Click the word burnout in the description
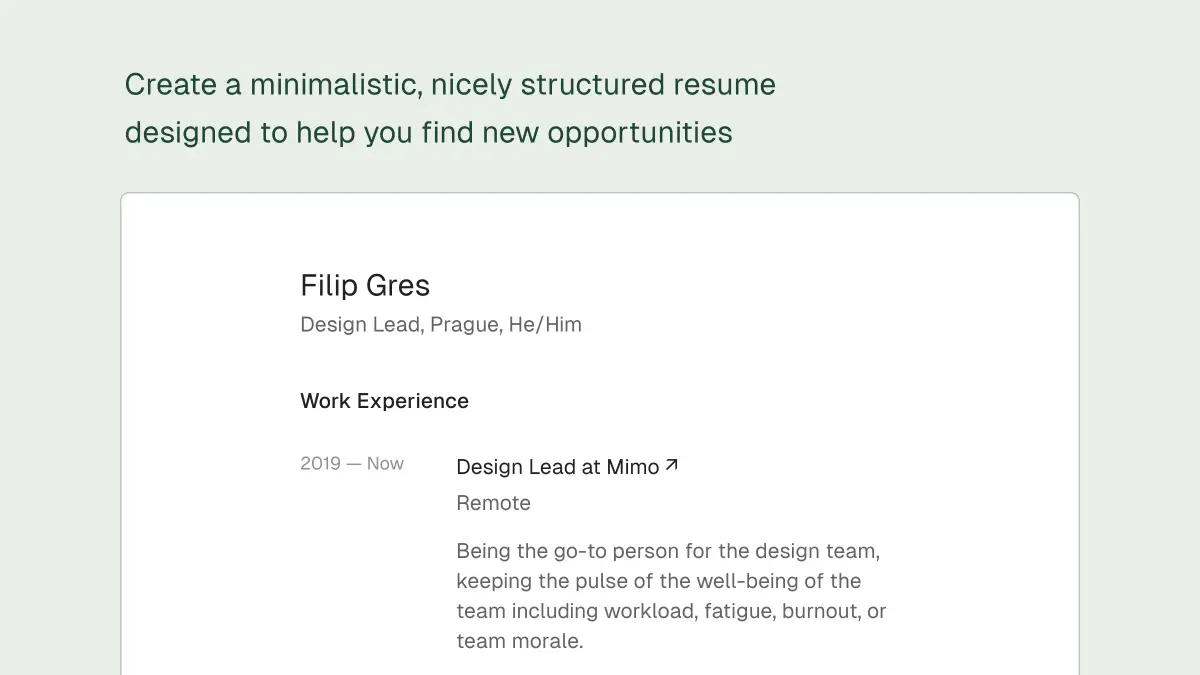Viewport: 1200px width, 675px height. pyautogui.click(x=823, y=611)
